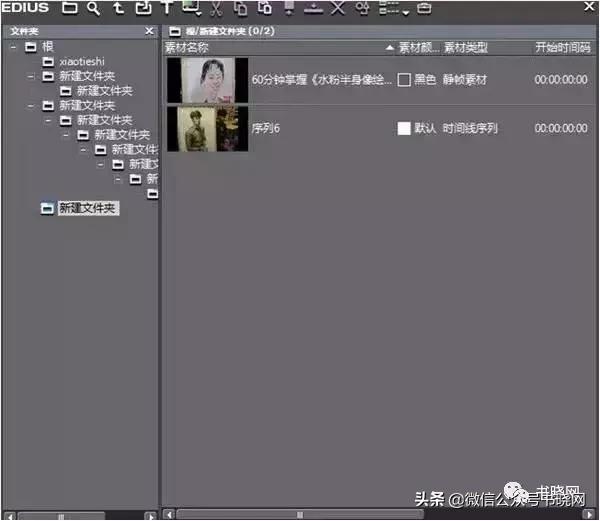Click the toolbox icon at toolbar end
Viewport: 600px width, 521px height.
[424, 9]
